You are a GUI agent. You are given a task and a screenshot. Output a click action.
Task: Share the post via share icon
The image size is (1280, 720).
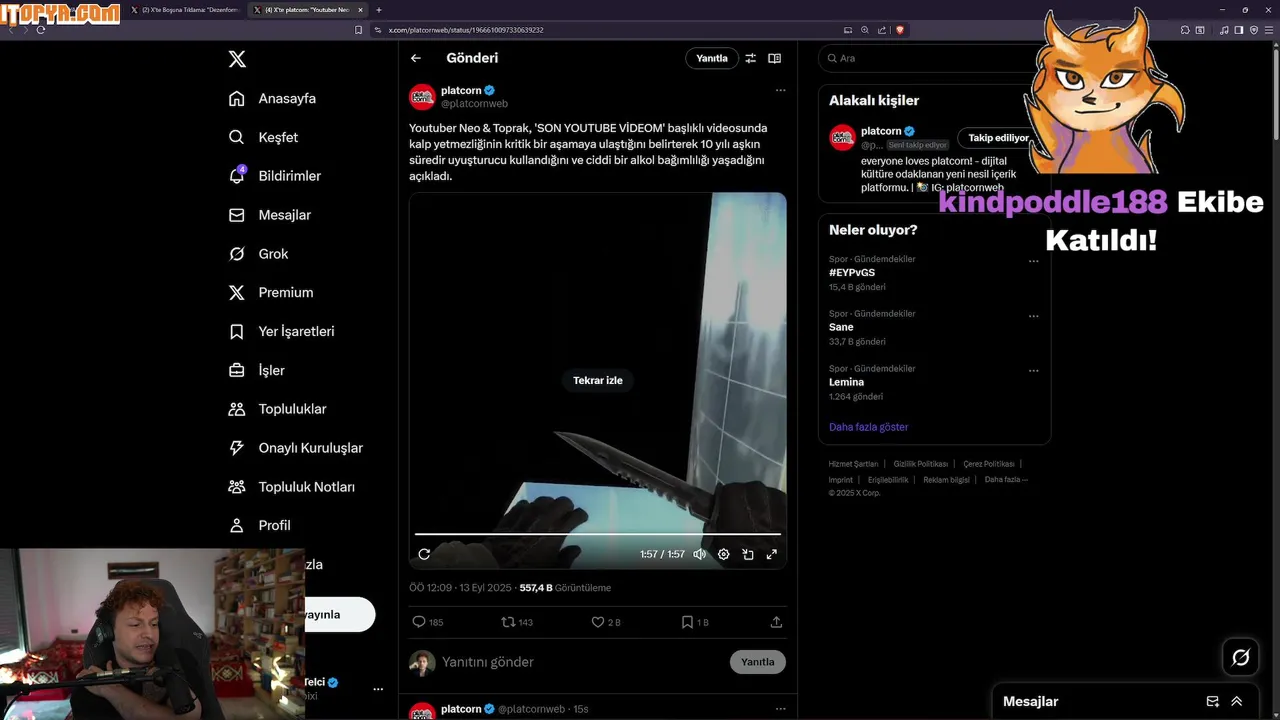(x=776, y=622)
